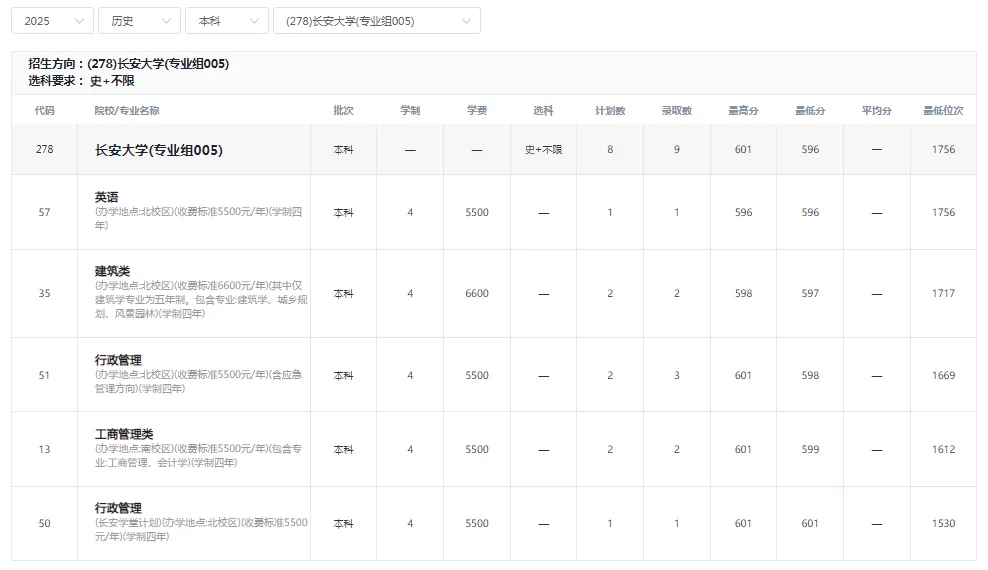Image resolution: width=988 pixels, height=570 pixels.
Task: Click the 史+不限 cell in group row
Action: click(543, 149)
